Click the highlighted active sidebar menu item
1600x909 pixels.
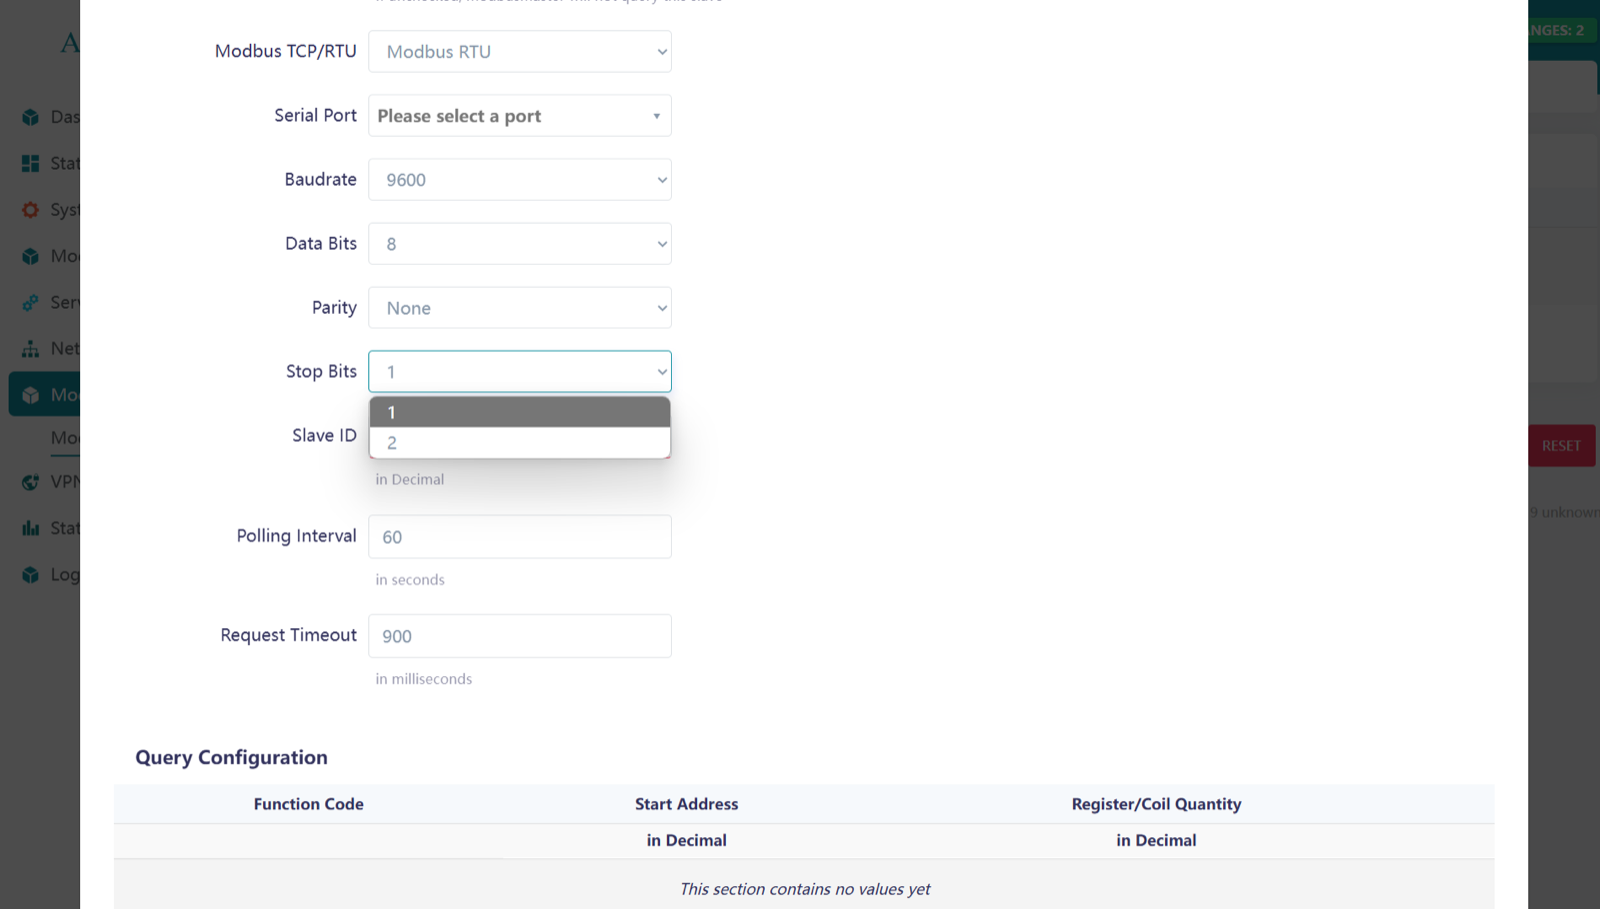[45, 395]
